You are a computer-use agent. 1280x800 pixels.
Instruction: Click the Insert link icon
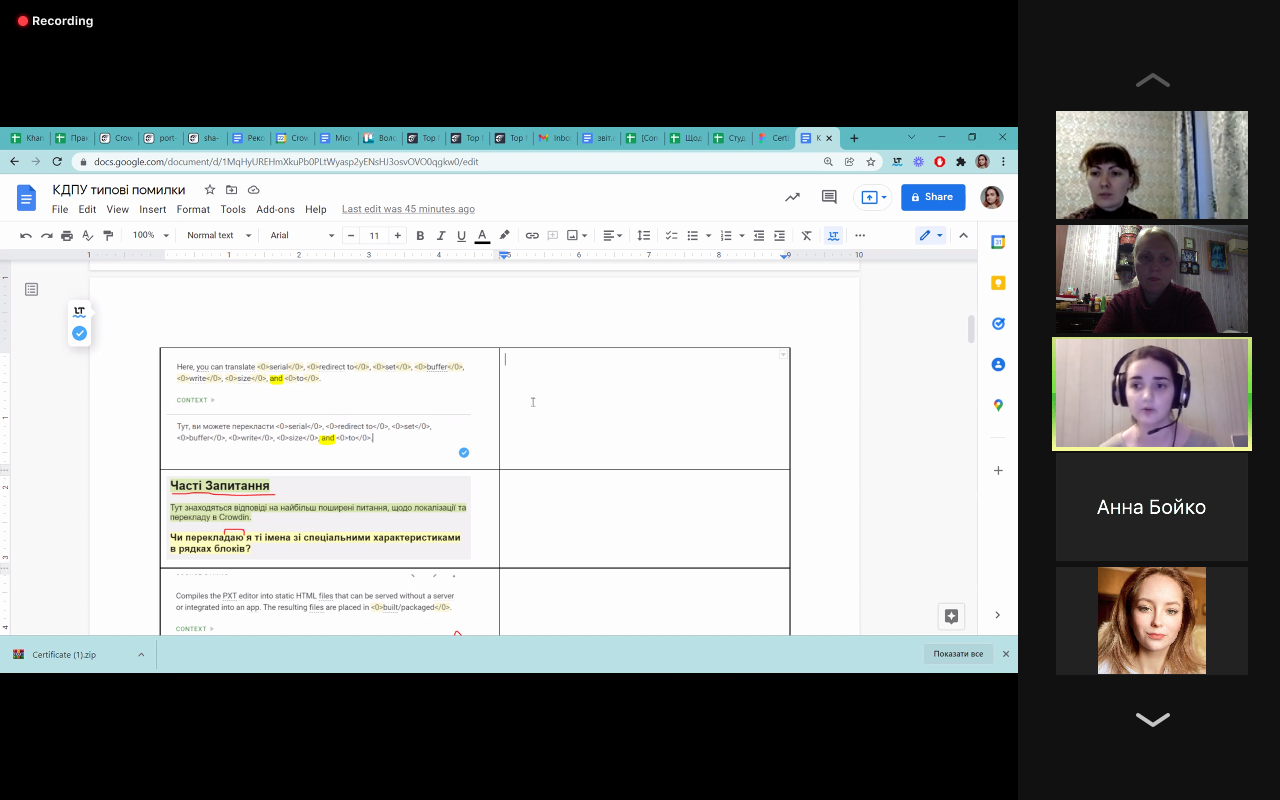pos(532,236)
